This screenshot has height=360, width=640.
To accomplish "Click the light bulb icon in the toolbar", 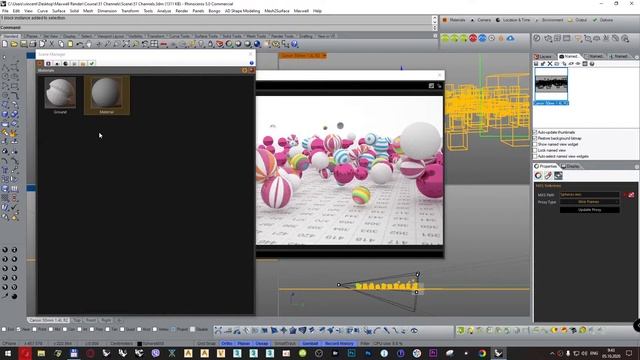I will (x=201, y=44).
